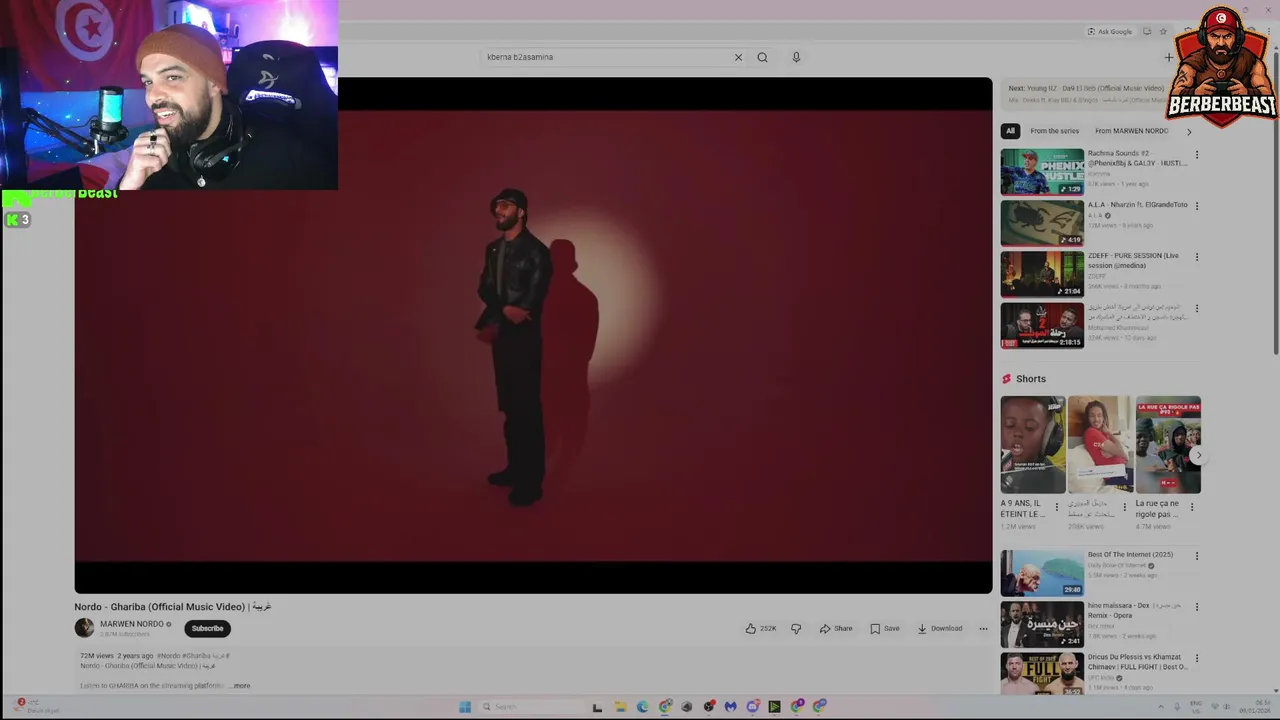Open ZDEFF PURE SESSION video title

point(1133,260)
